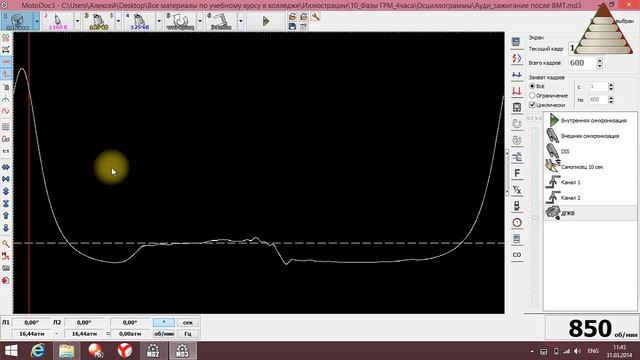
Task: Adjust 'Всего кадров' 600 stepper arrows
Action: pos(599,63)
